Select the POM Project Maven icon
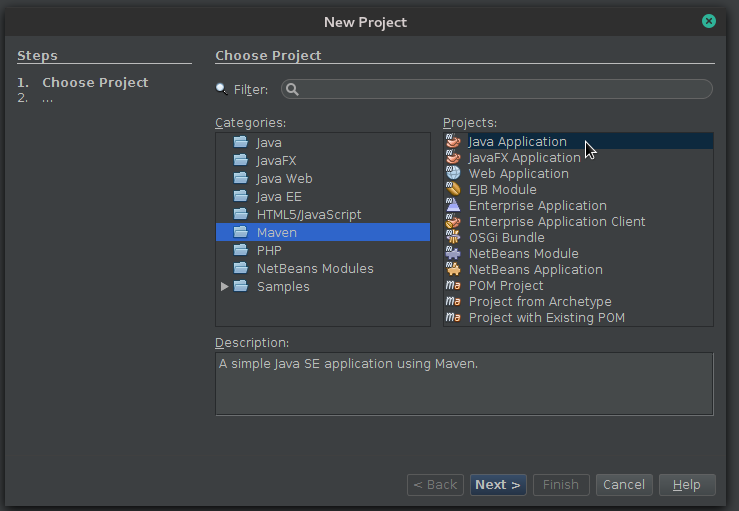The image size is (739, 511). (453, 286)
